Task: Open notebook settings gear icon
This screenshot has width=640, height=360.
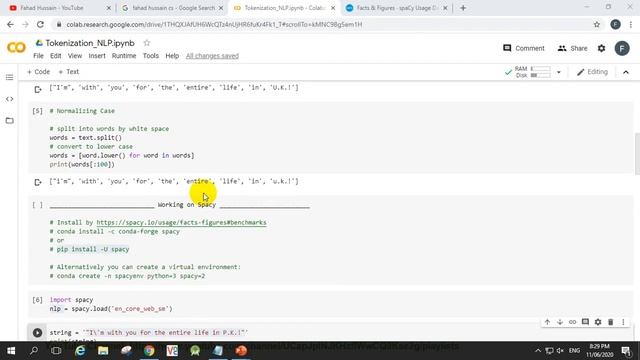Action: (x=602, y=48)
